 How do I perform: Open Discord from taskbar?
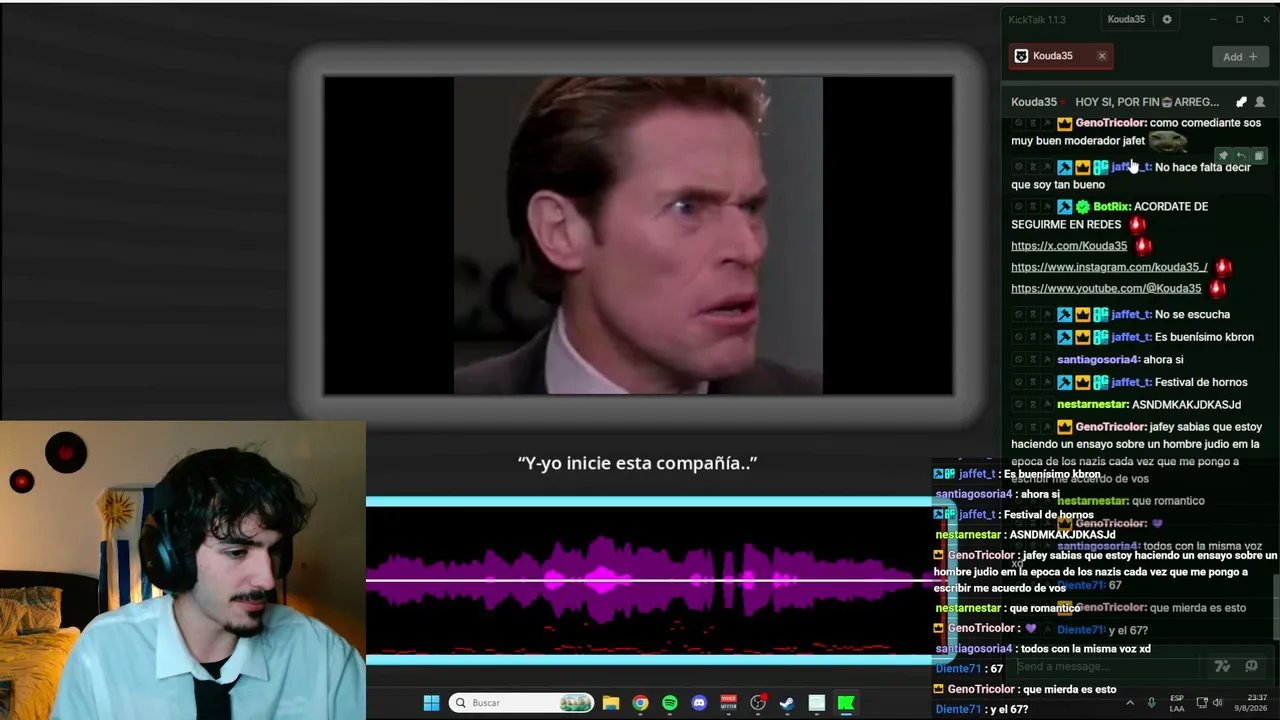point(699,703)
